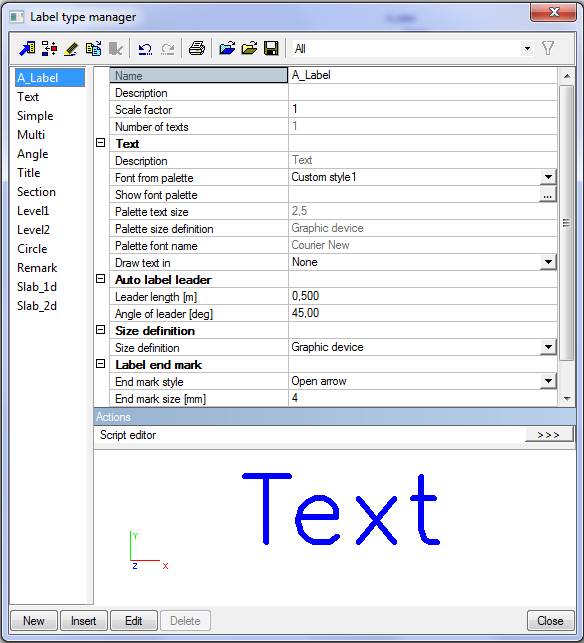Viewport: 584px width, 643px height.
Task: Click the copy documents icon in the toolbar
Action: click(94, 49)
